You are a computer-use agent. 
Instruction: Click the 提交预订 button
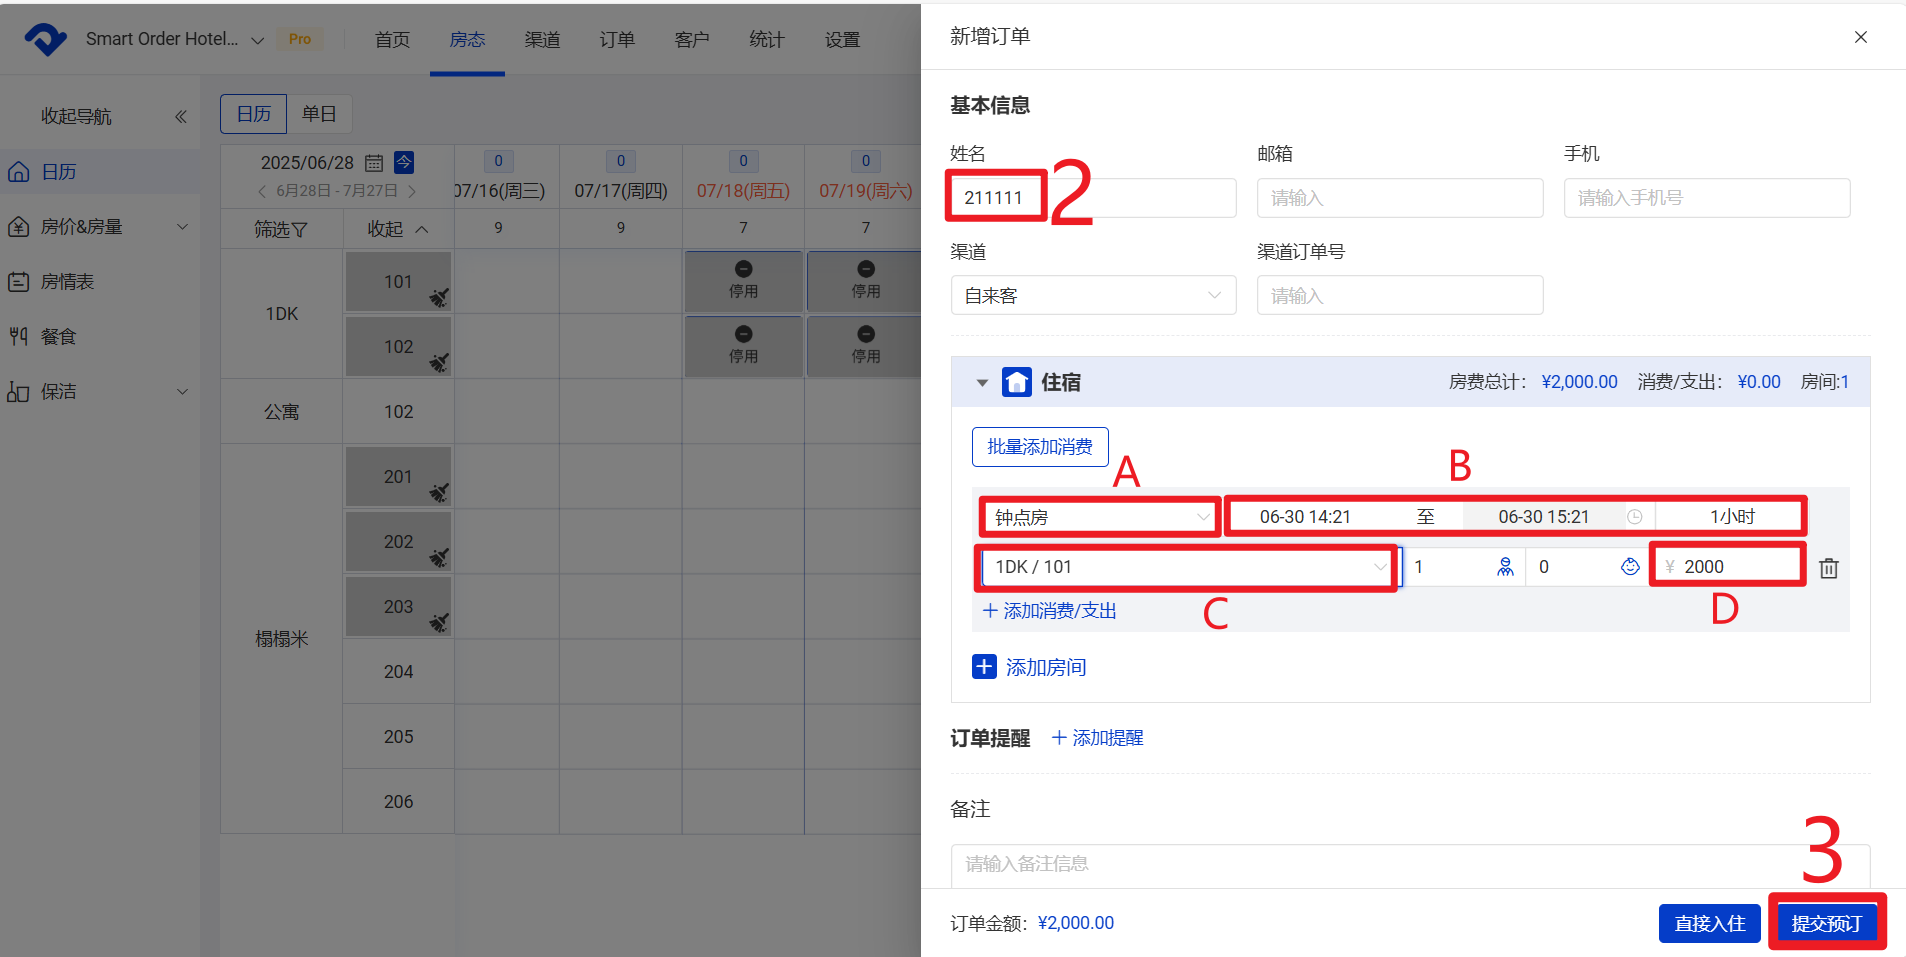1826,923
